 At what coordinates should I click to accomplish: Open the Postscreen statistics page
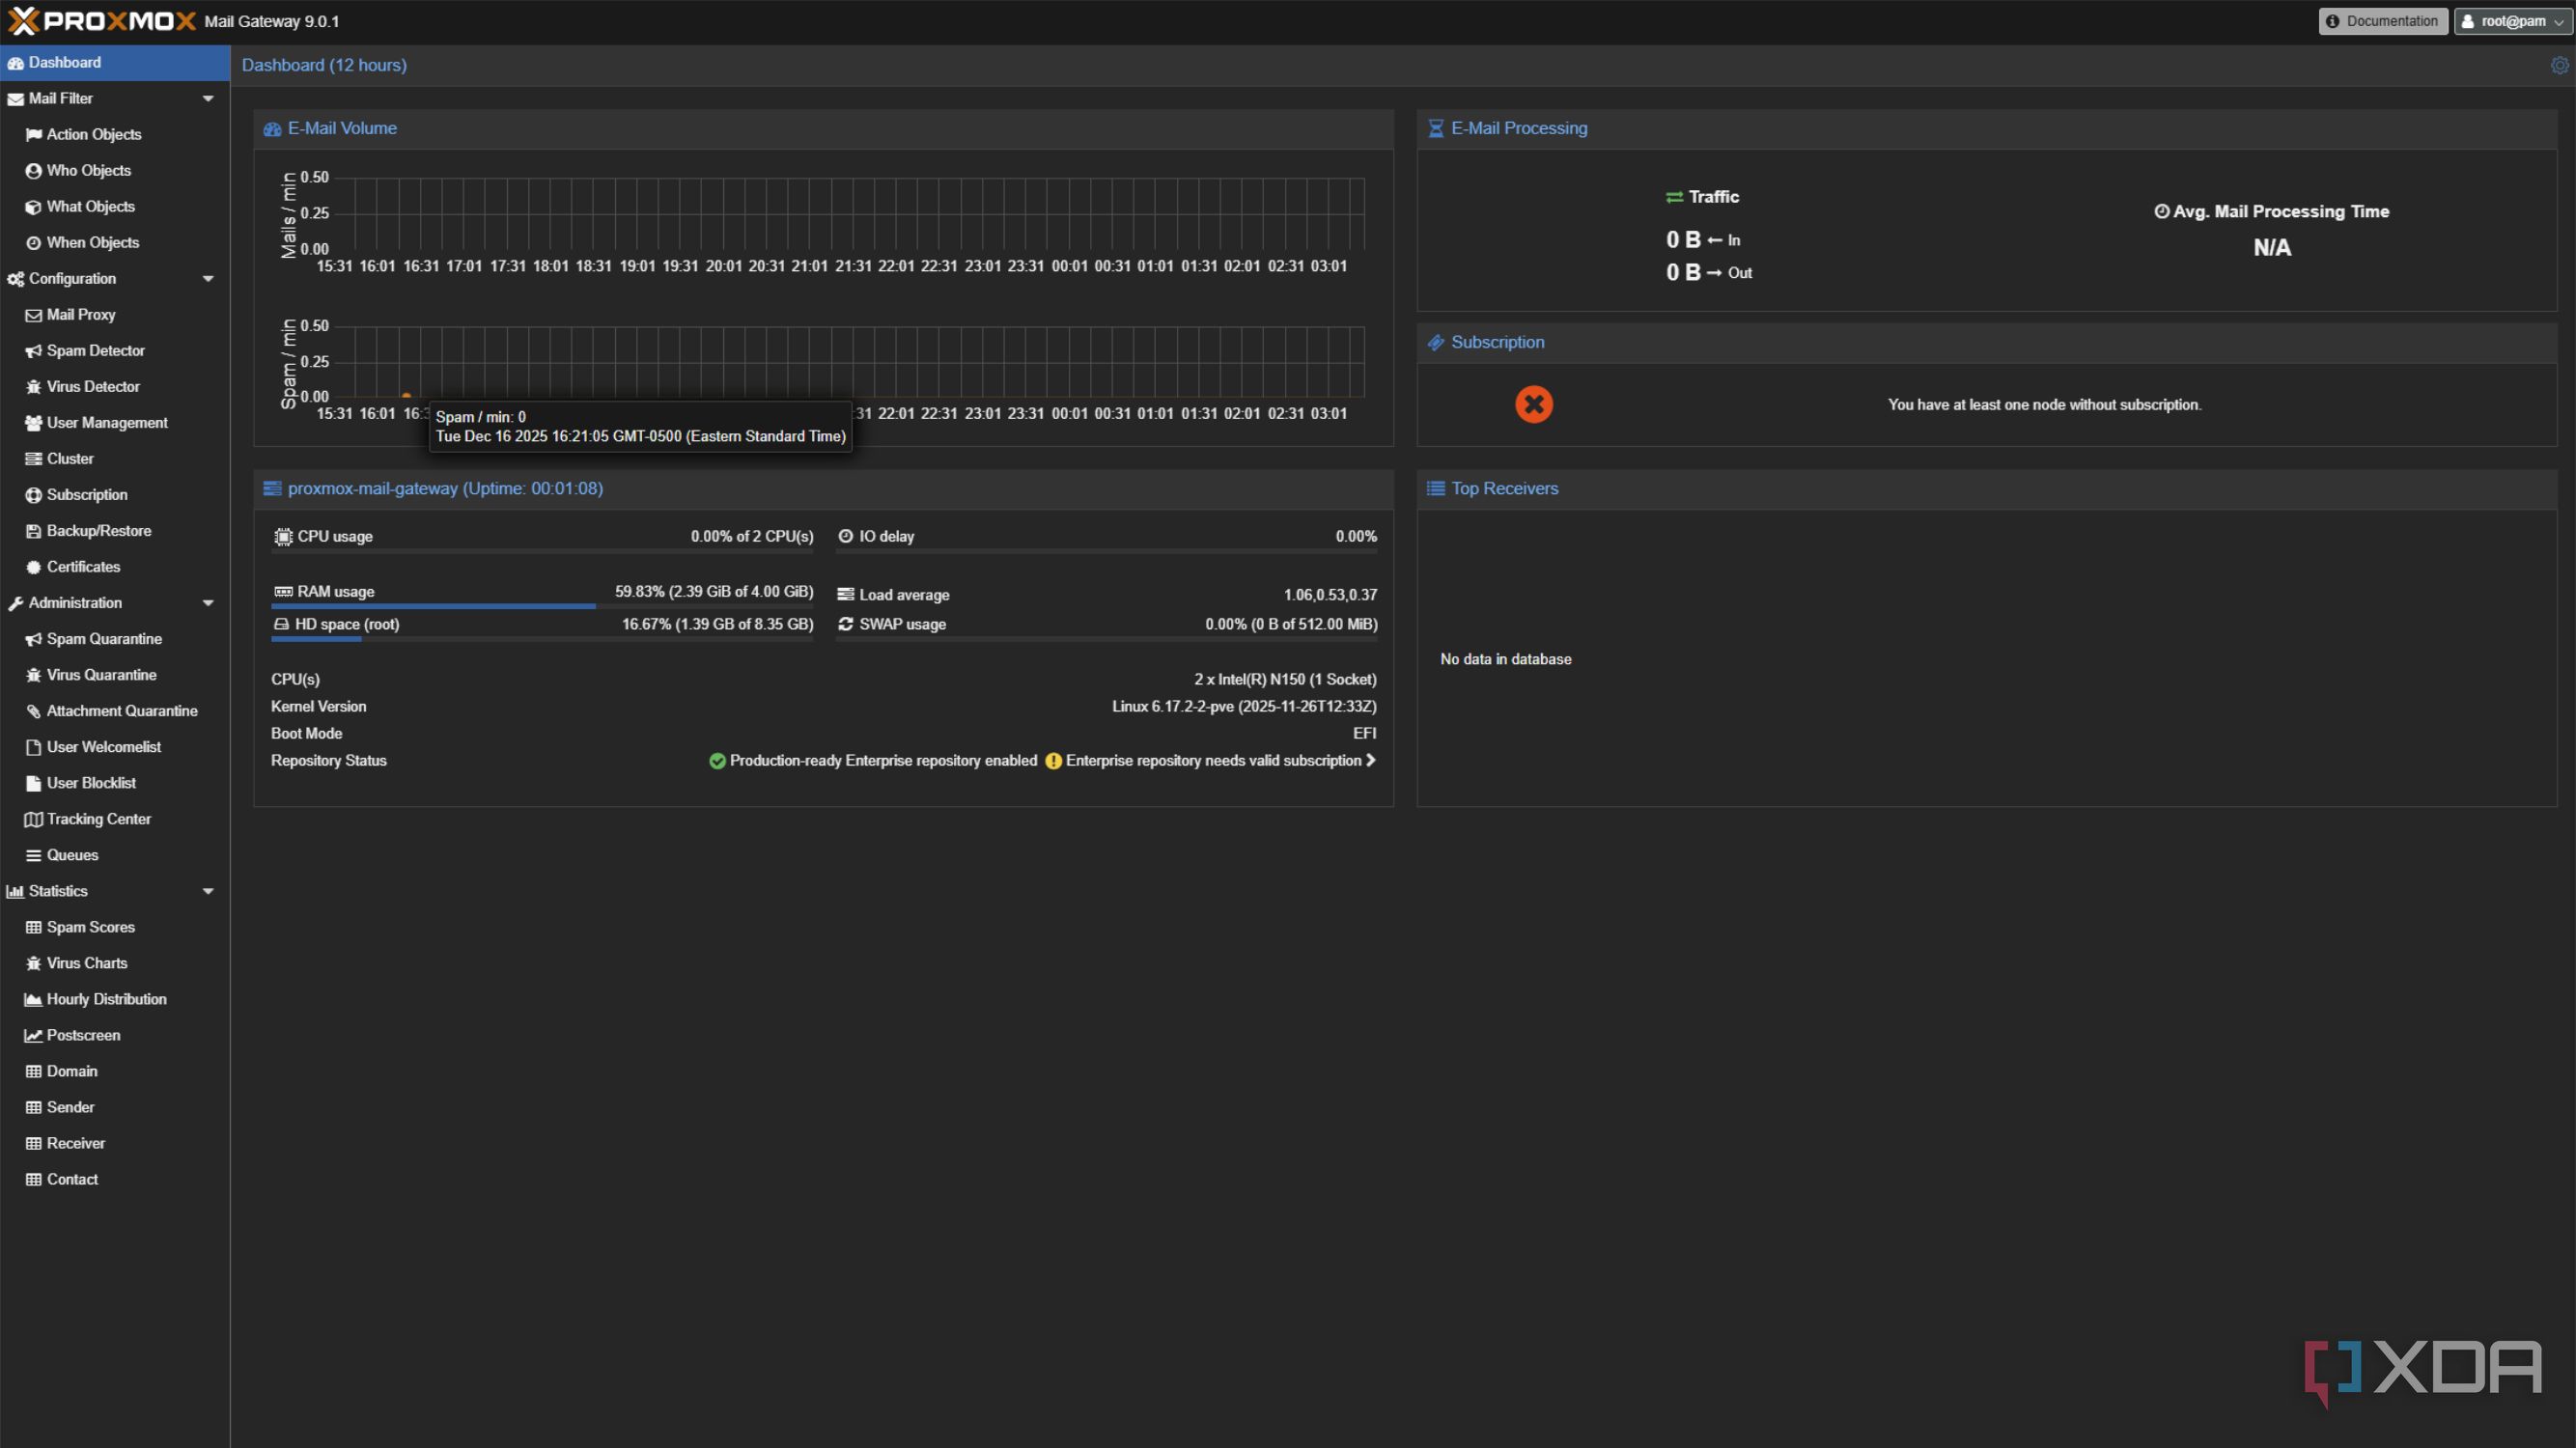(115, 1034)
